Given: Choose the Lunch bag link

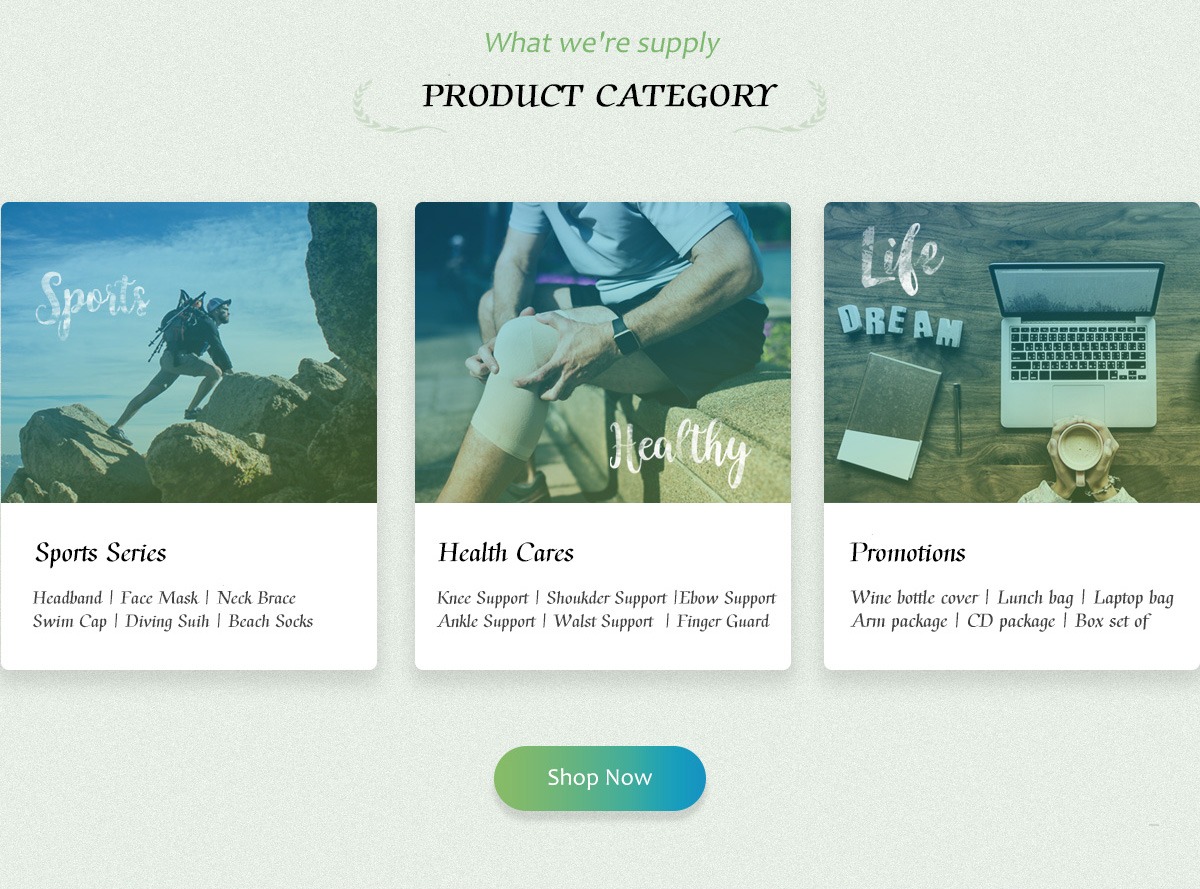Looking at the screenshot, I should pos(1035,598).
